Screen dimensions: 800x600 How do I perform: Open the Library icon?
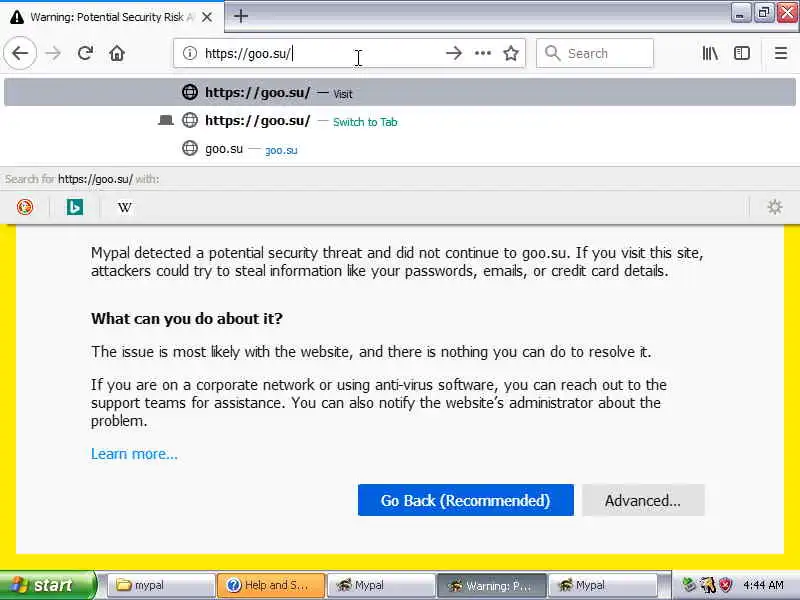point(710,53)
